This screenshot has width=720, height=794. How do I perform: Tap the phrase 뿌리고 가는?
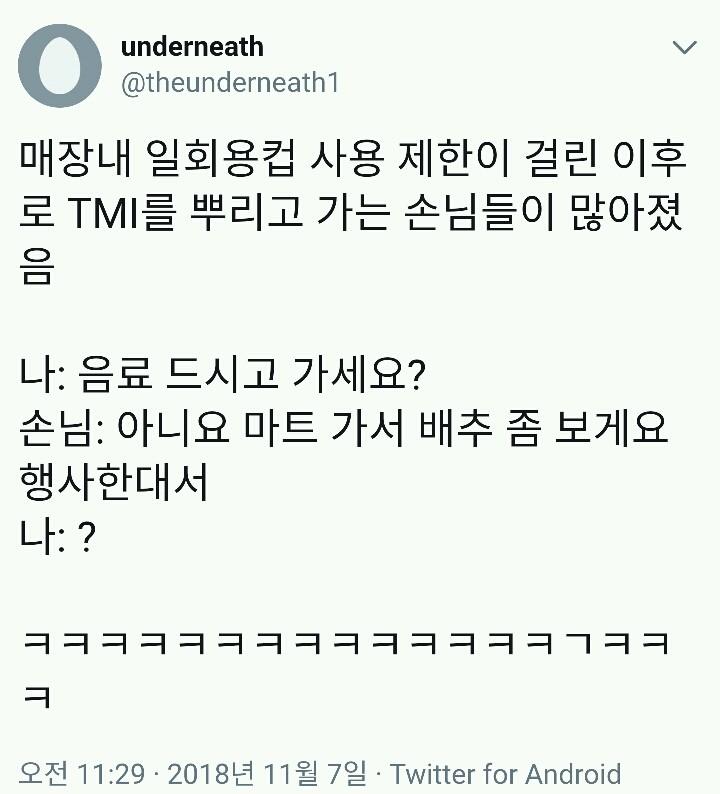click(290, 213)
